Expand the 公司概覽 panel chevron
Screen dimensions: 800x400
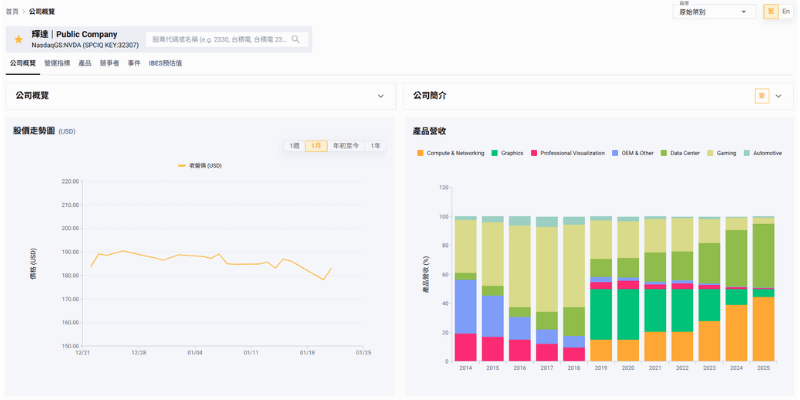coord(380,96)
